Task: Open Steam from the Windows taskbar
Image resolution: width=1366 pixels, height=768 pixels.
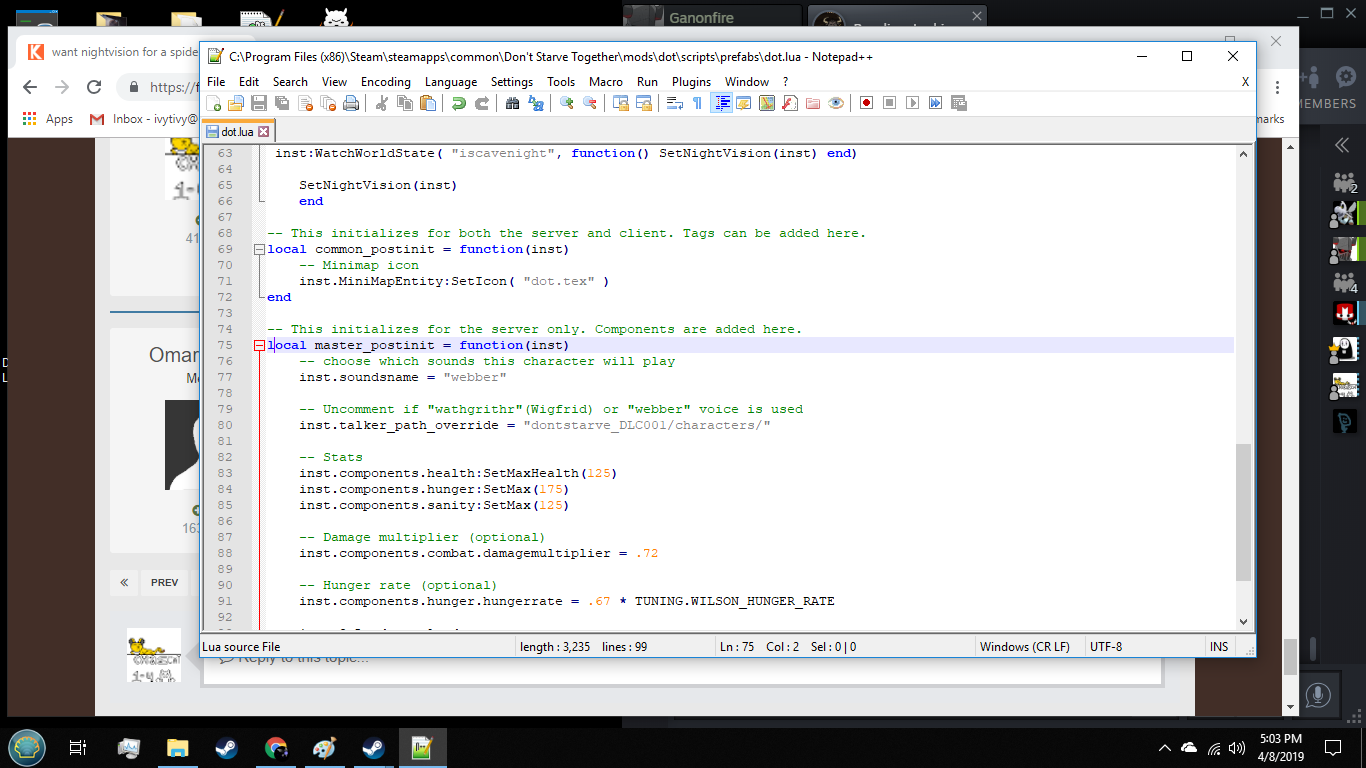Action: pyautogui.click(x=226, y=748)
